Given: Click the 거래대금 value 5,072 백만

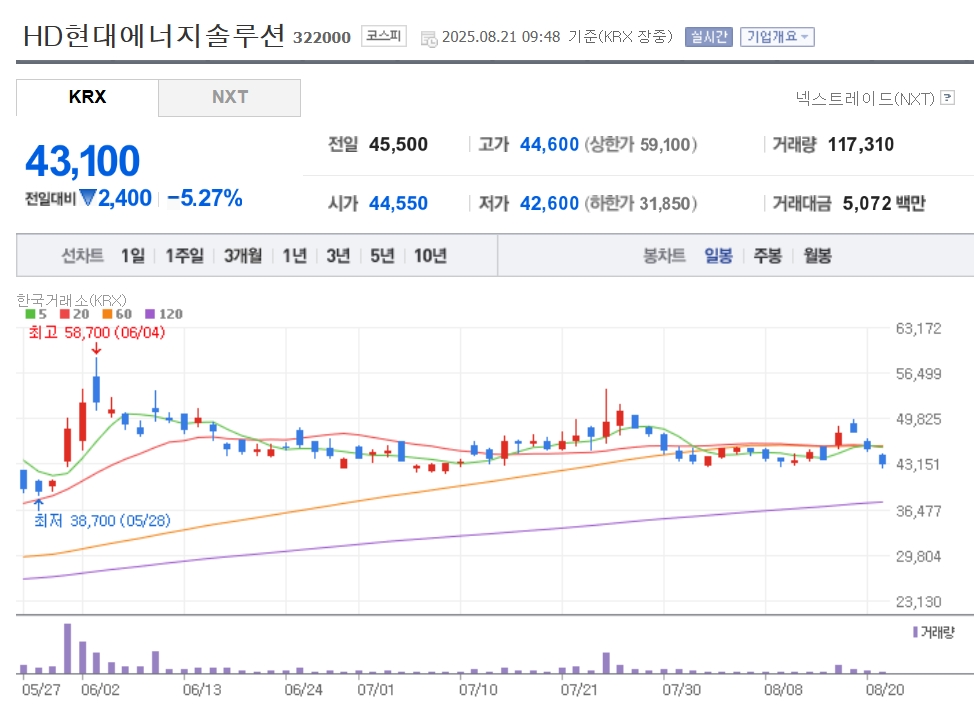Looking at the screenshot, I should pyautogui.click(x=884, y=203).
